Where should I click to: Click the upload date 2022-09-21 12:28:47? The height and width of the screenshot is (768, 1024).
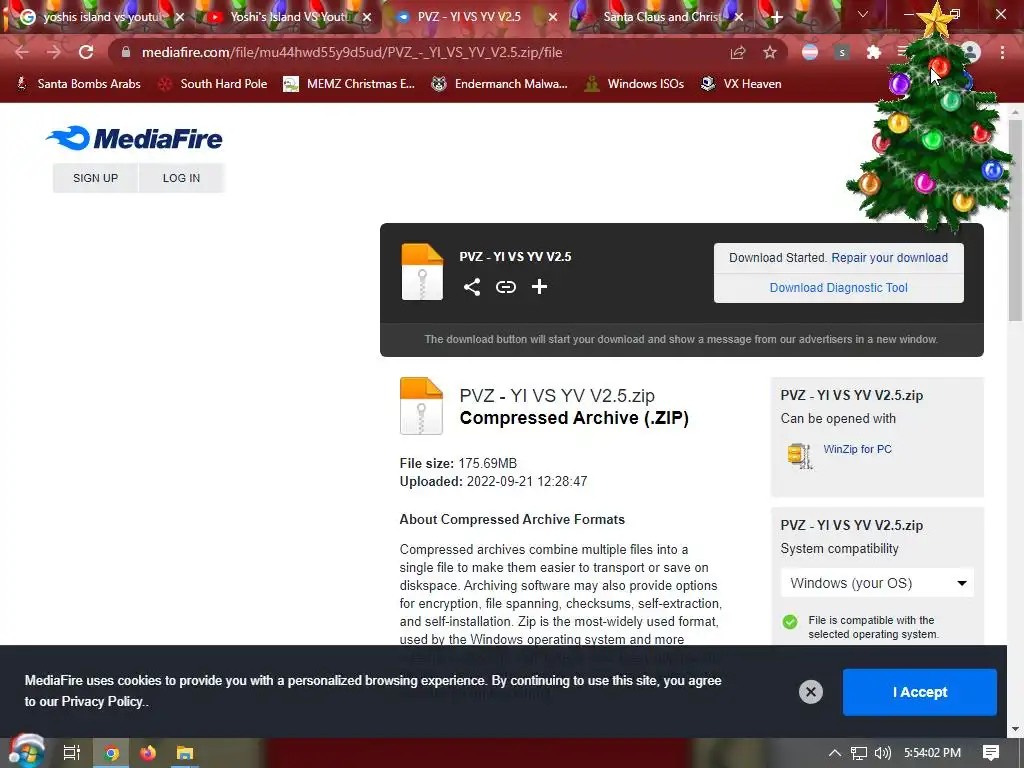tap(527, 481)
